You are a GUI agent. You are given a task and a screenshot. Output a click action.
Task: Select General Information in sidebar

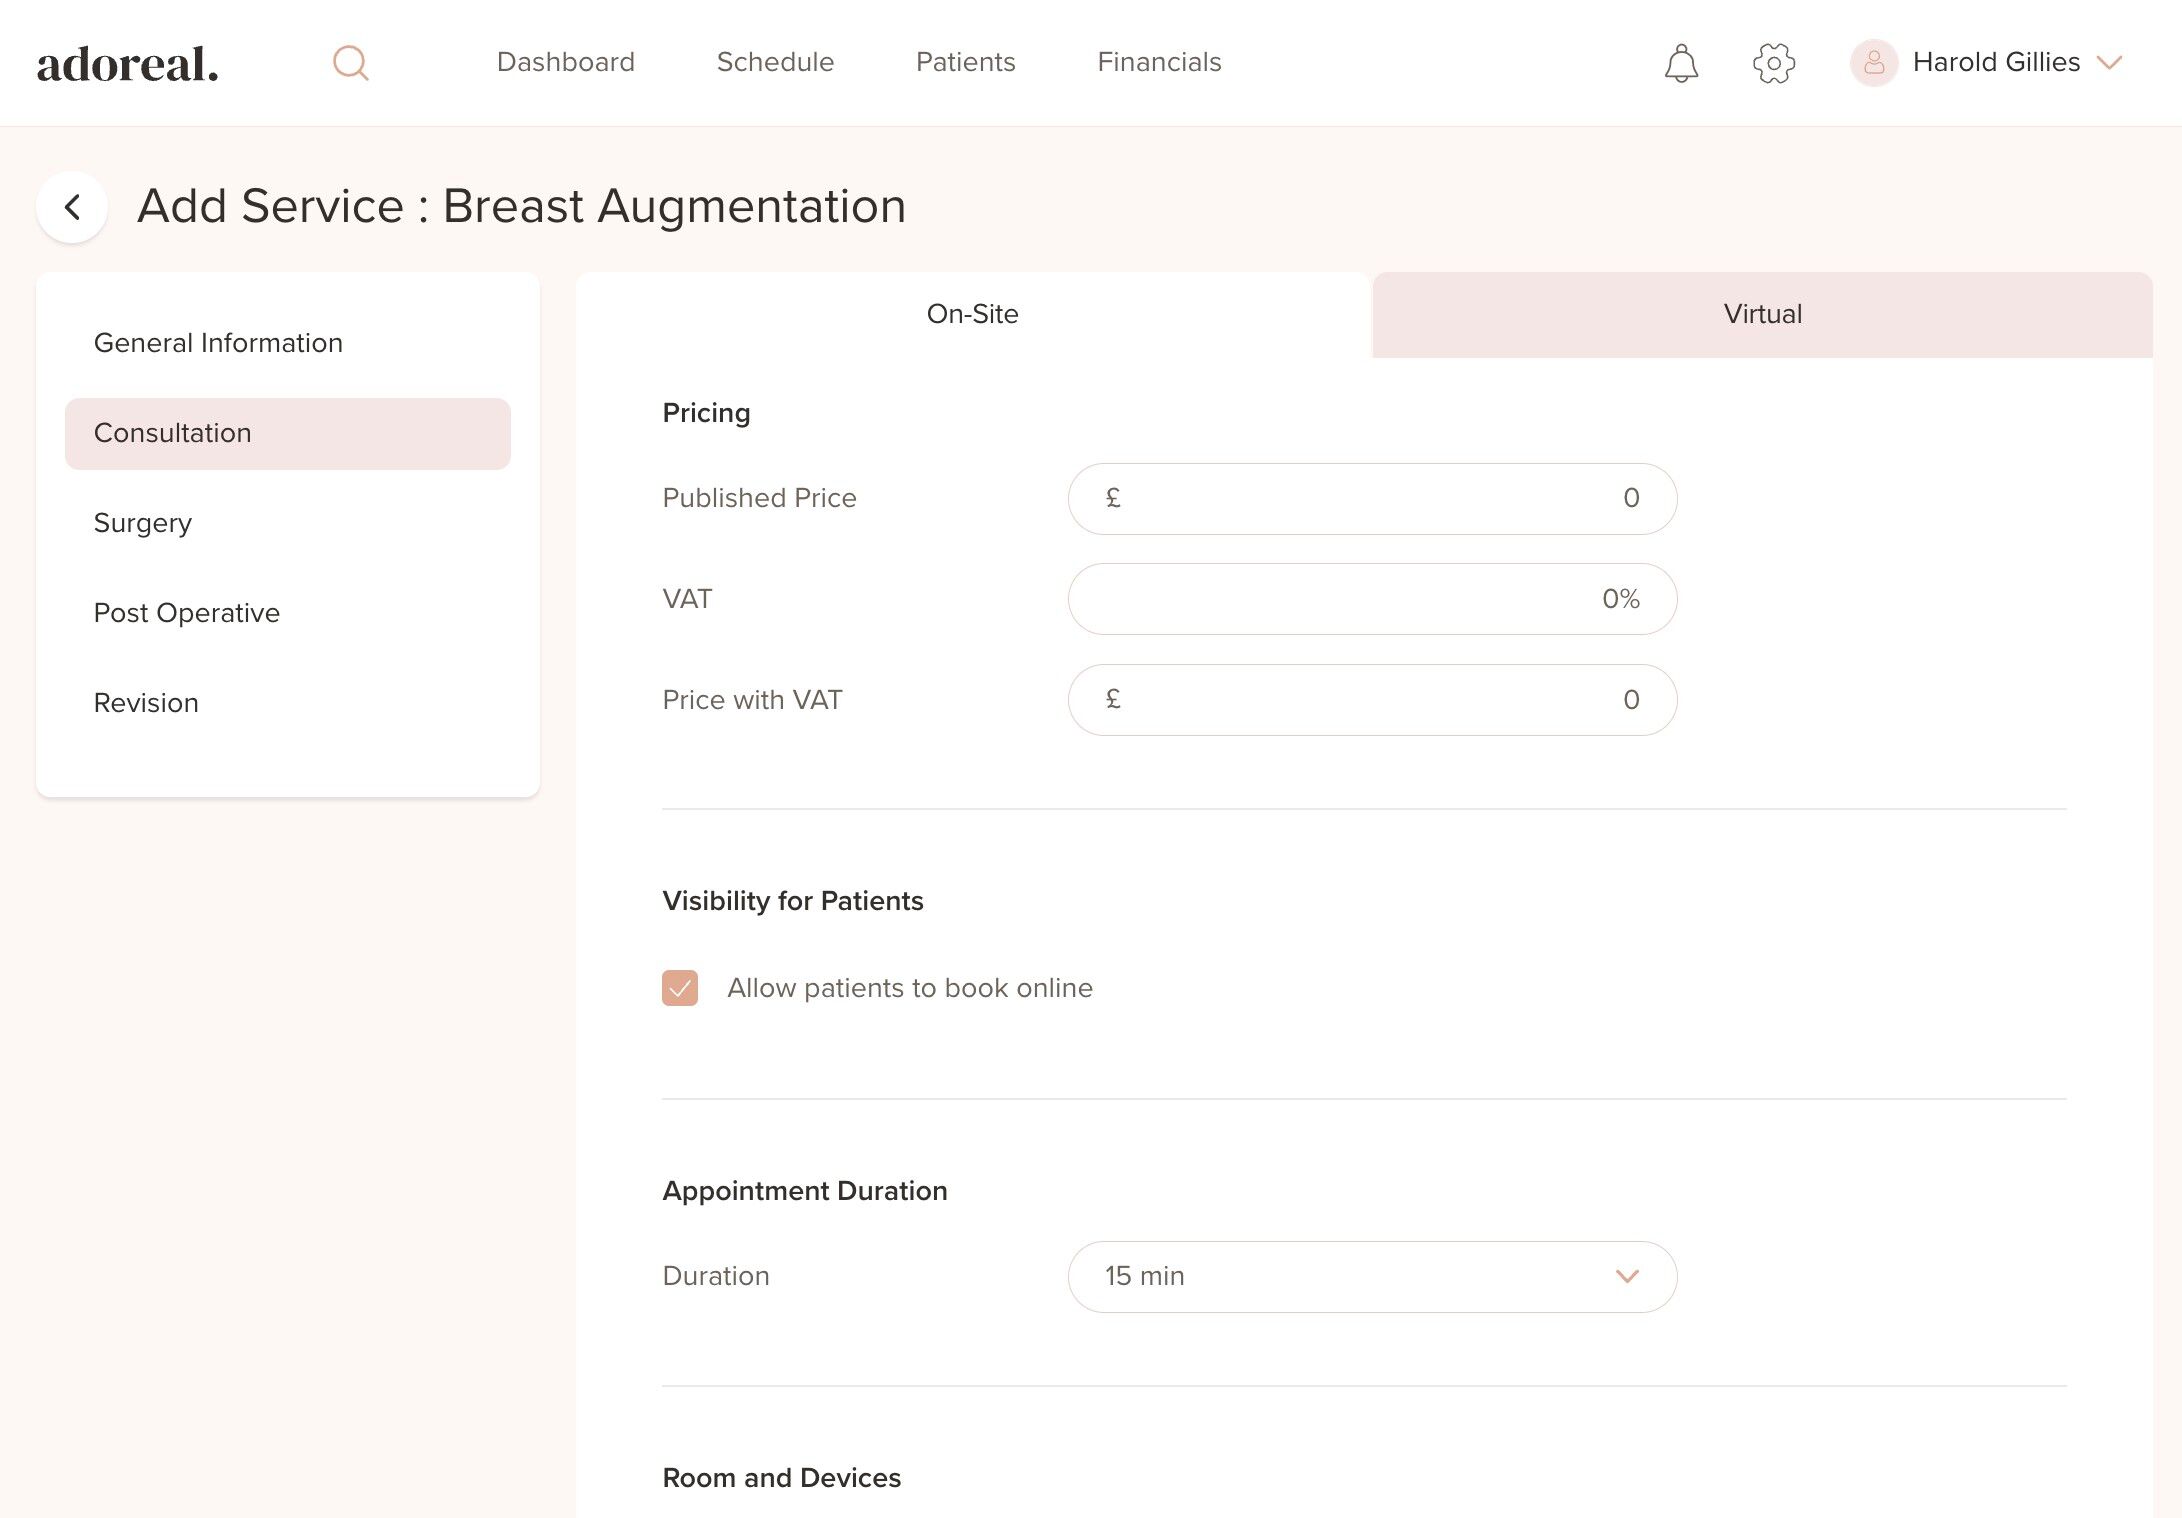coord(218,343)
